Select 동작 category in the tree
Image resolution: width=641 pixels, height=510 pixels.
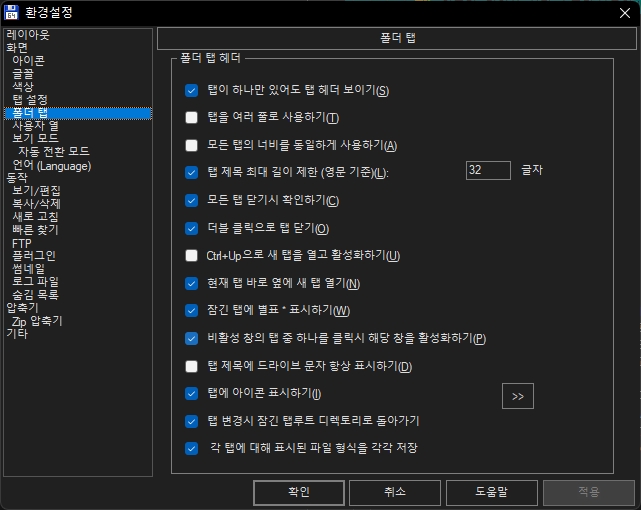coord(17,178)
